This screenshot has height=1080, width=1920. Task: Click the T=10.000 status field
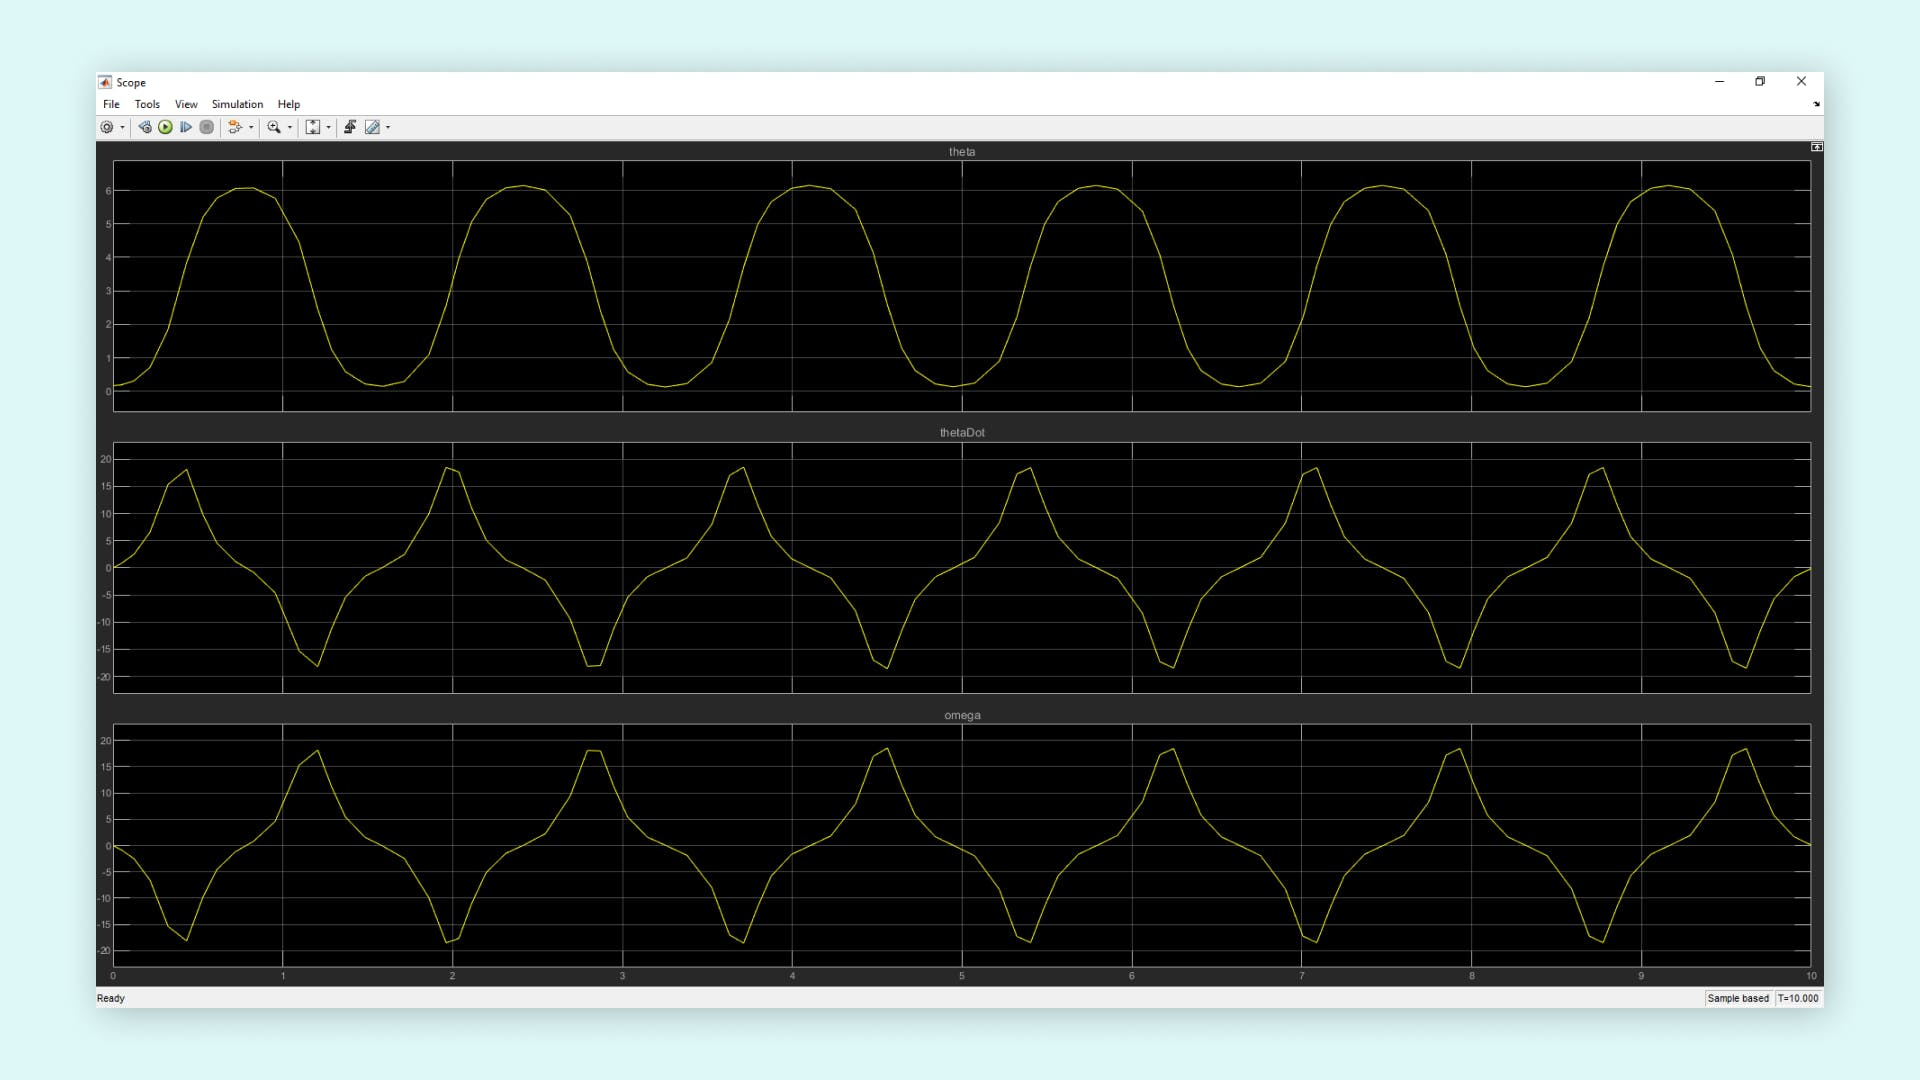coord(1798,998)
